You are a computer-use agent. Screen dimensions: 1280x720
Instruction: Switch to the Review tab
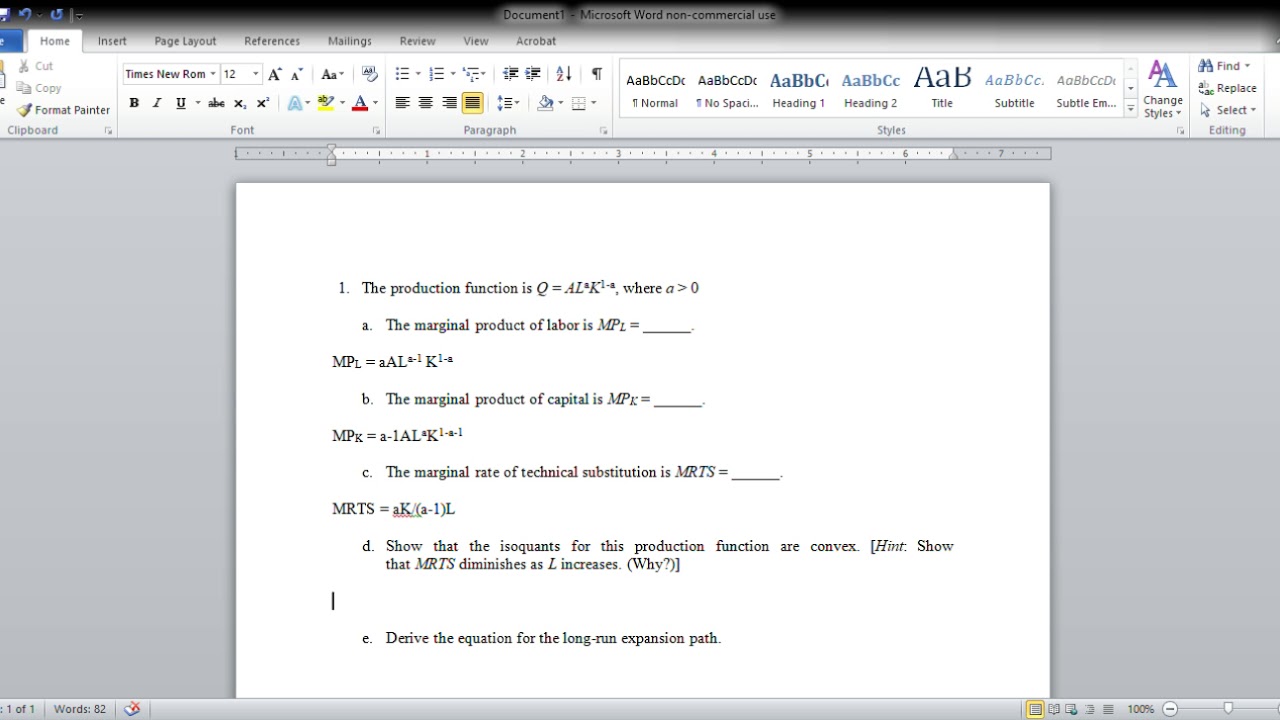(417, 41)
